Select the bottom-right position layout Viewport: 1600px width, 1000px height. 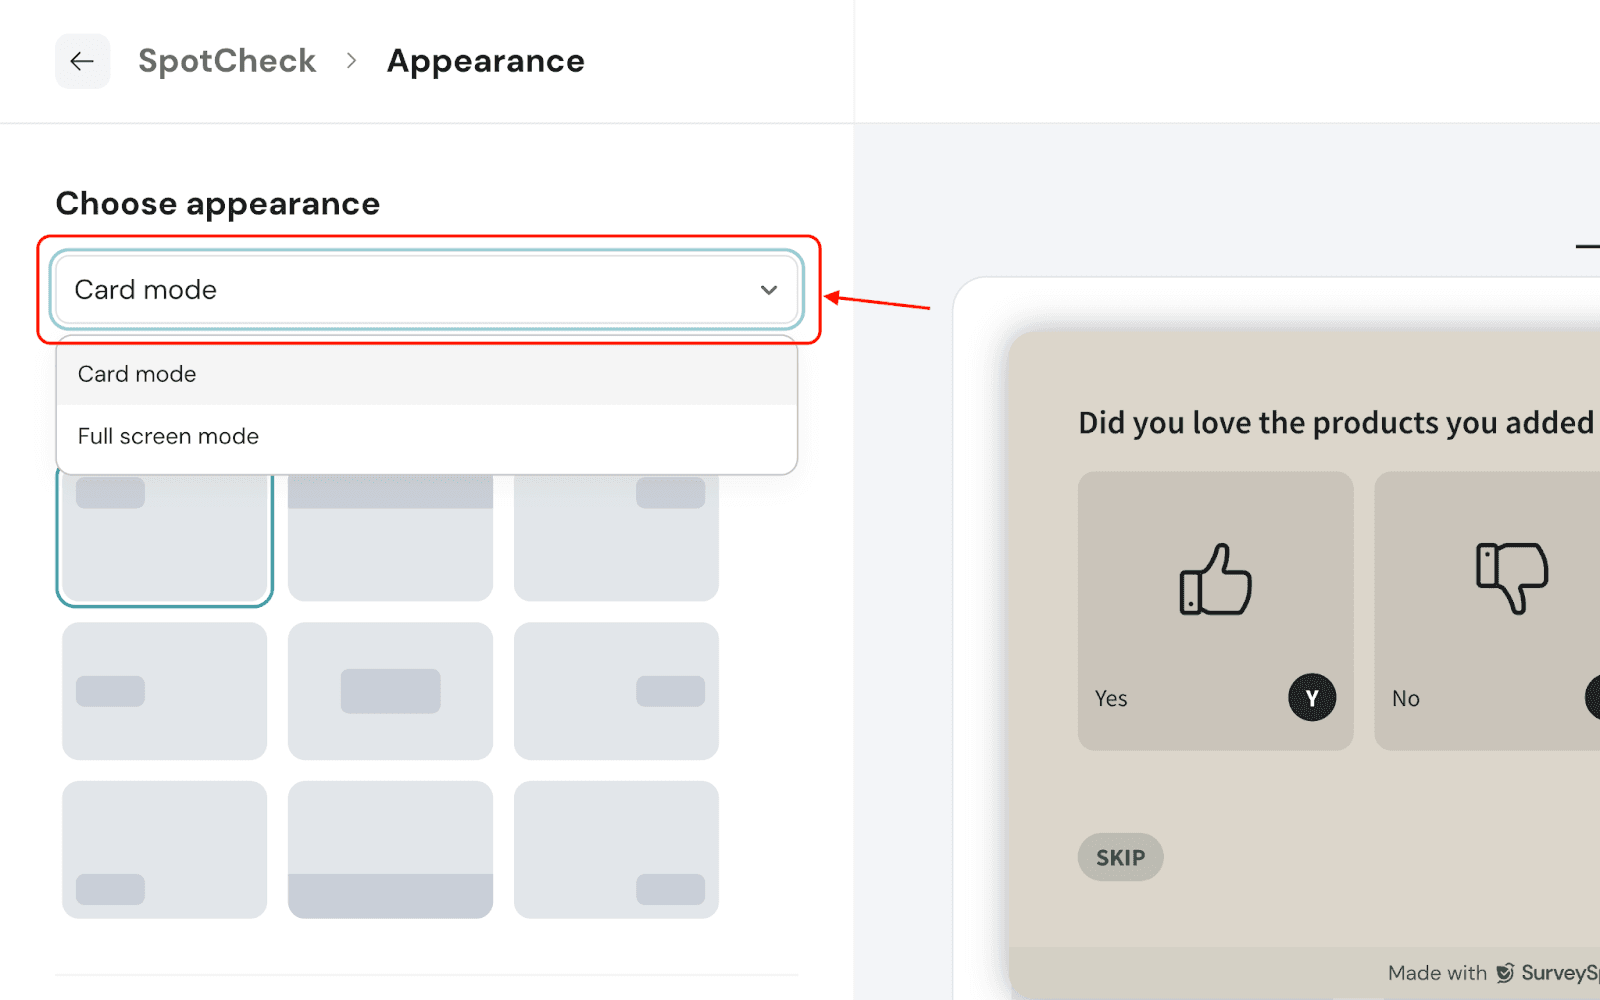pos(616,849)
